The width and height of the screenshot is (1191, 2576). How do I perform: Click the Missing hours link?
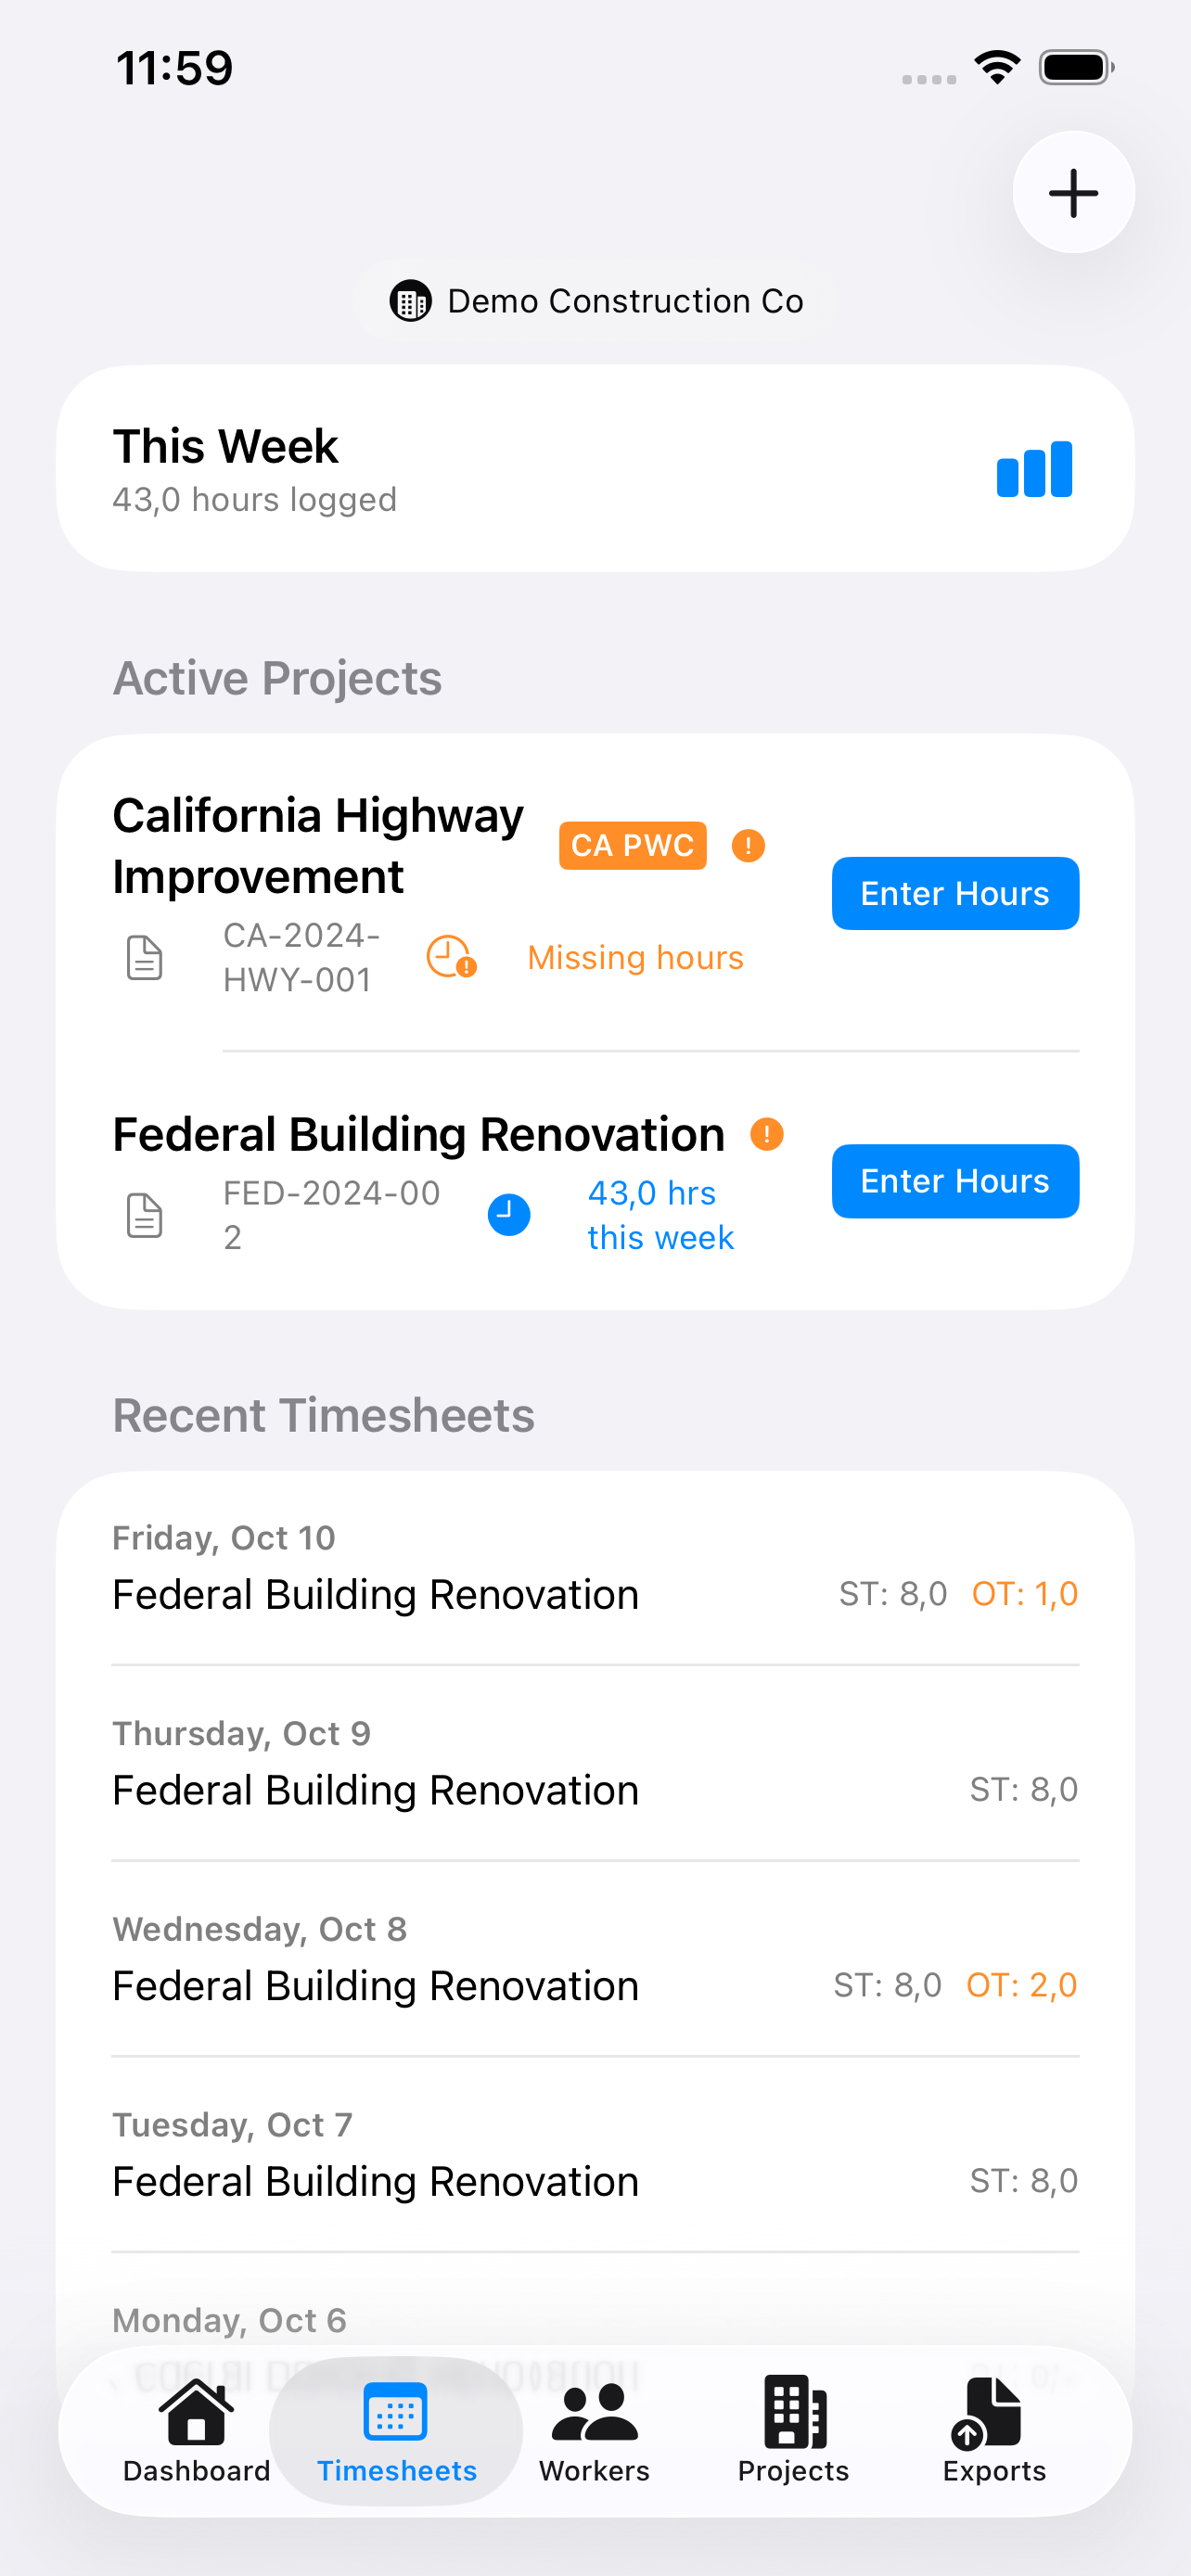(x=635, y=957)
